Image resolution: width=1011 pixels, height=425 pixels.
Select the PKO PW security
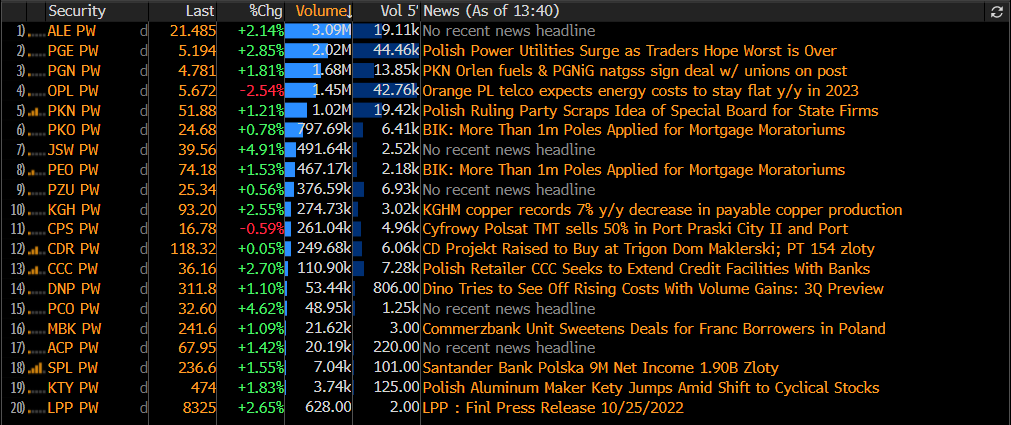[74, 130]
